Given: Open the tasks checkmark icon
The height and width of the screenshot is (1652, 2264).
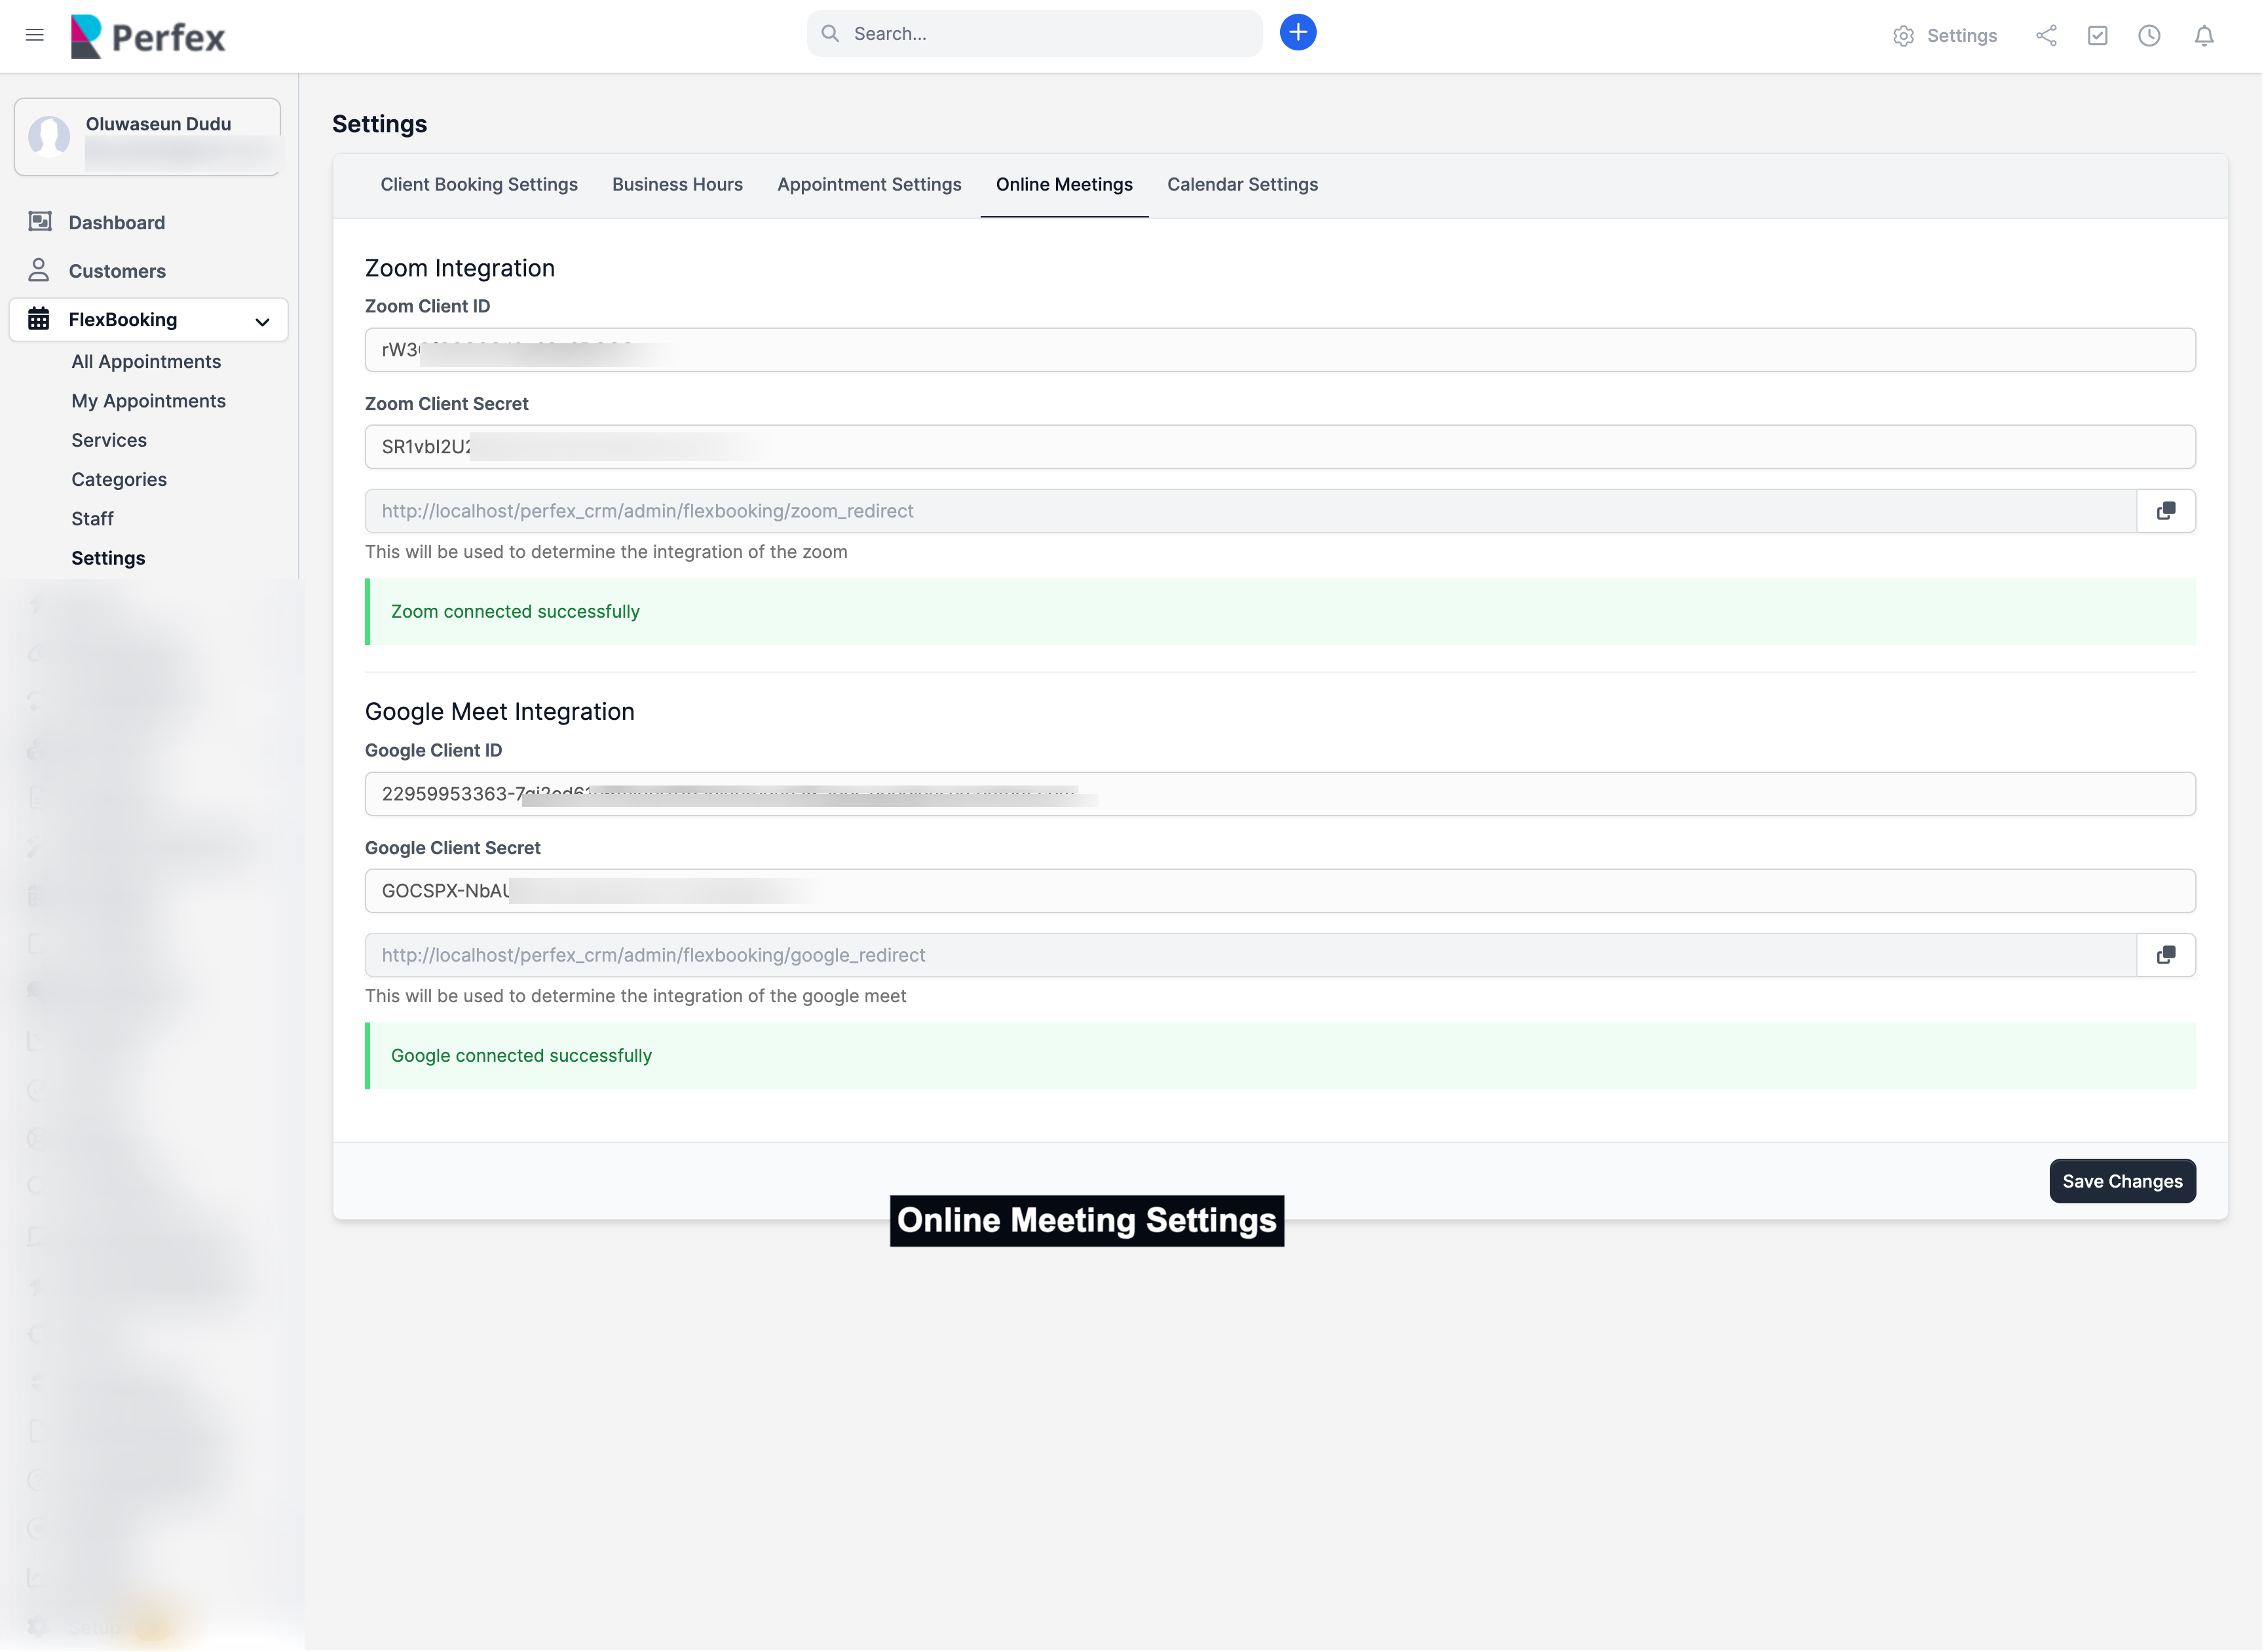Looking at the screenshot, I should pyautogui.click(x=2097, y=36).
